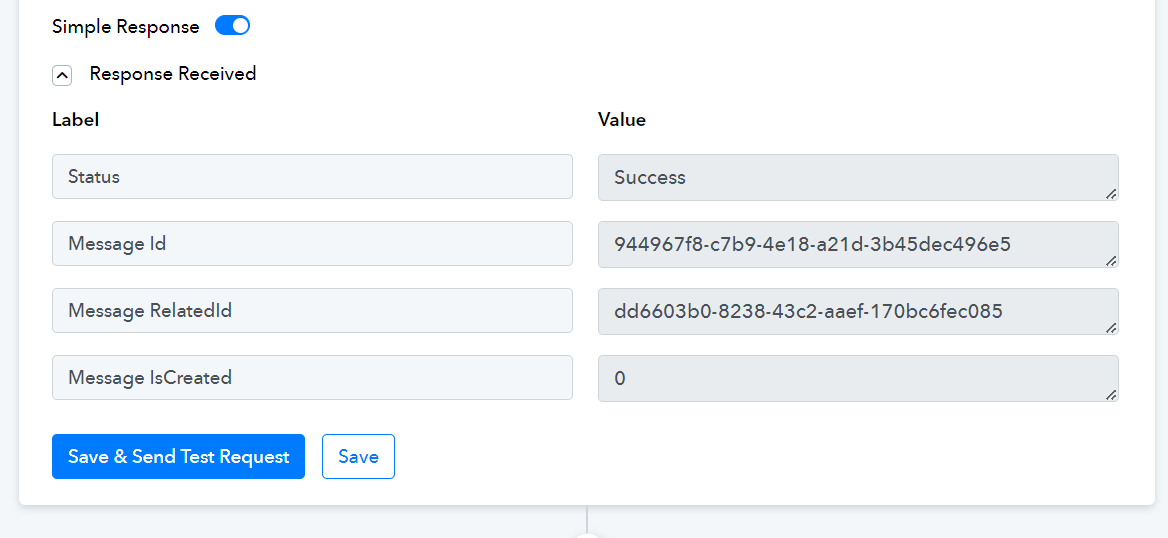
Task: Select the value starting with 944967f8
Action: tap(857, 244)
